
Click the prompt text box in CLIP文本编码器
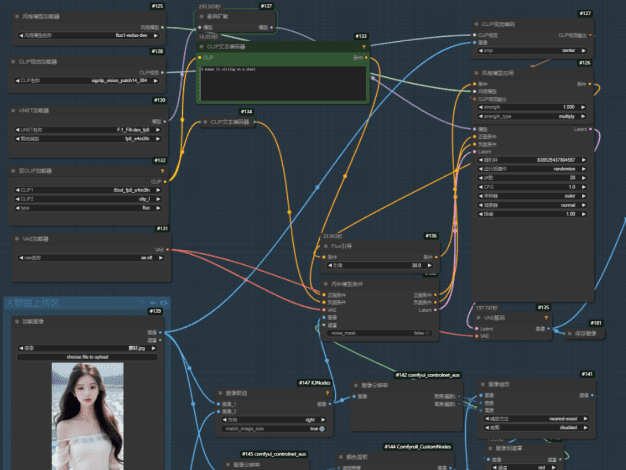(283, 83)
